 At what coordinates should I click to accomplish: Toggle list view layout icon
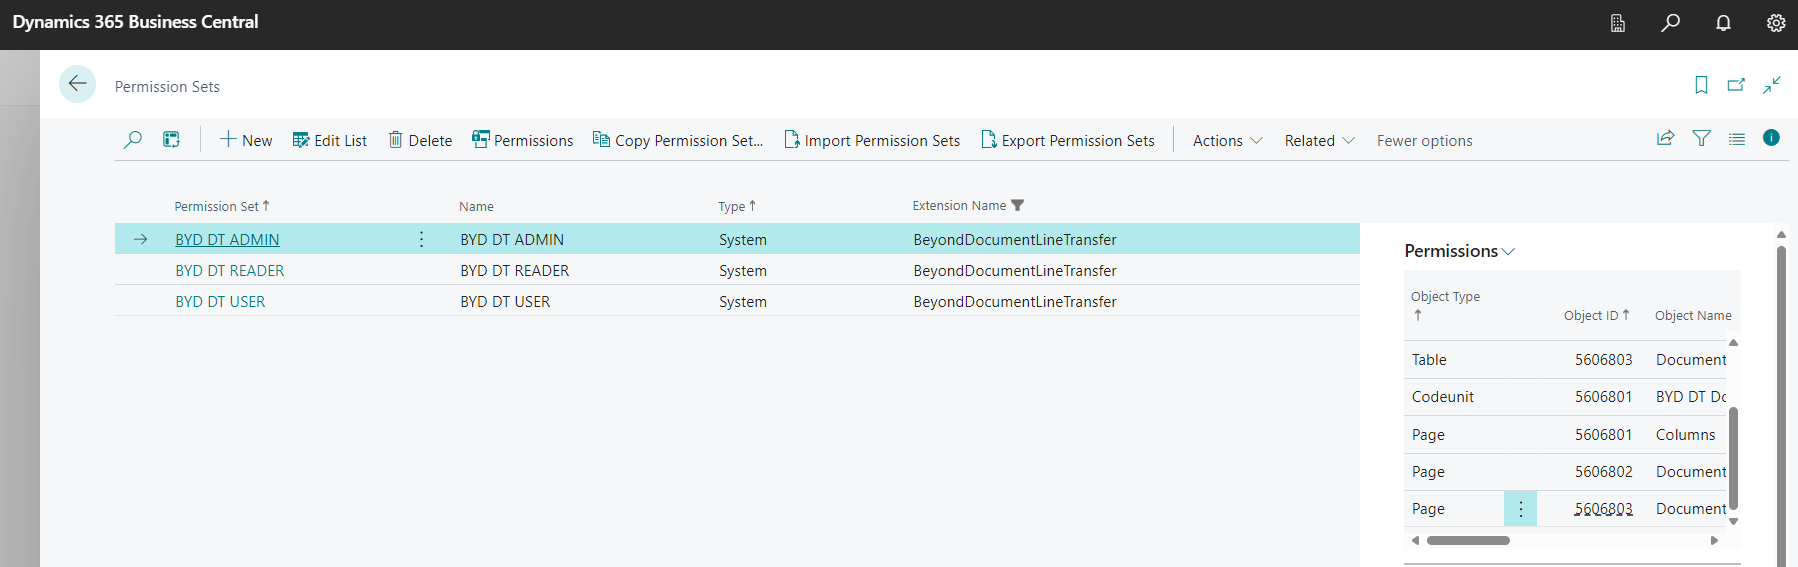(x=1737, y=139)
